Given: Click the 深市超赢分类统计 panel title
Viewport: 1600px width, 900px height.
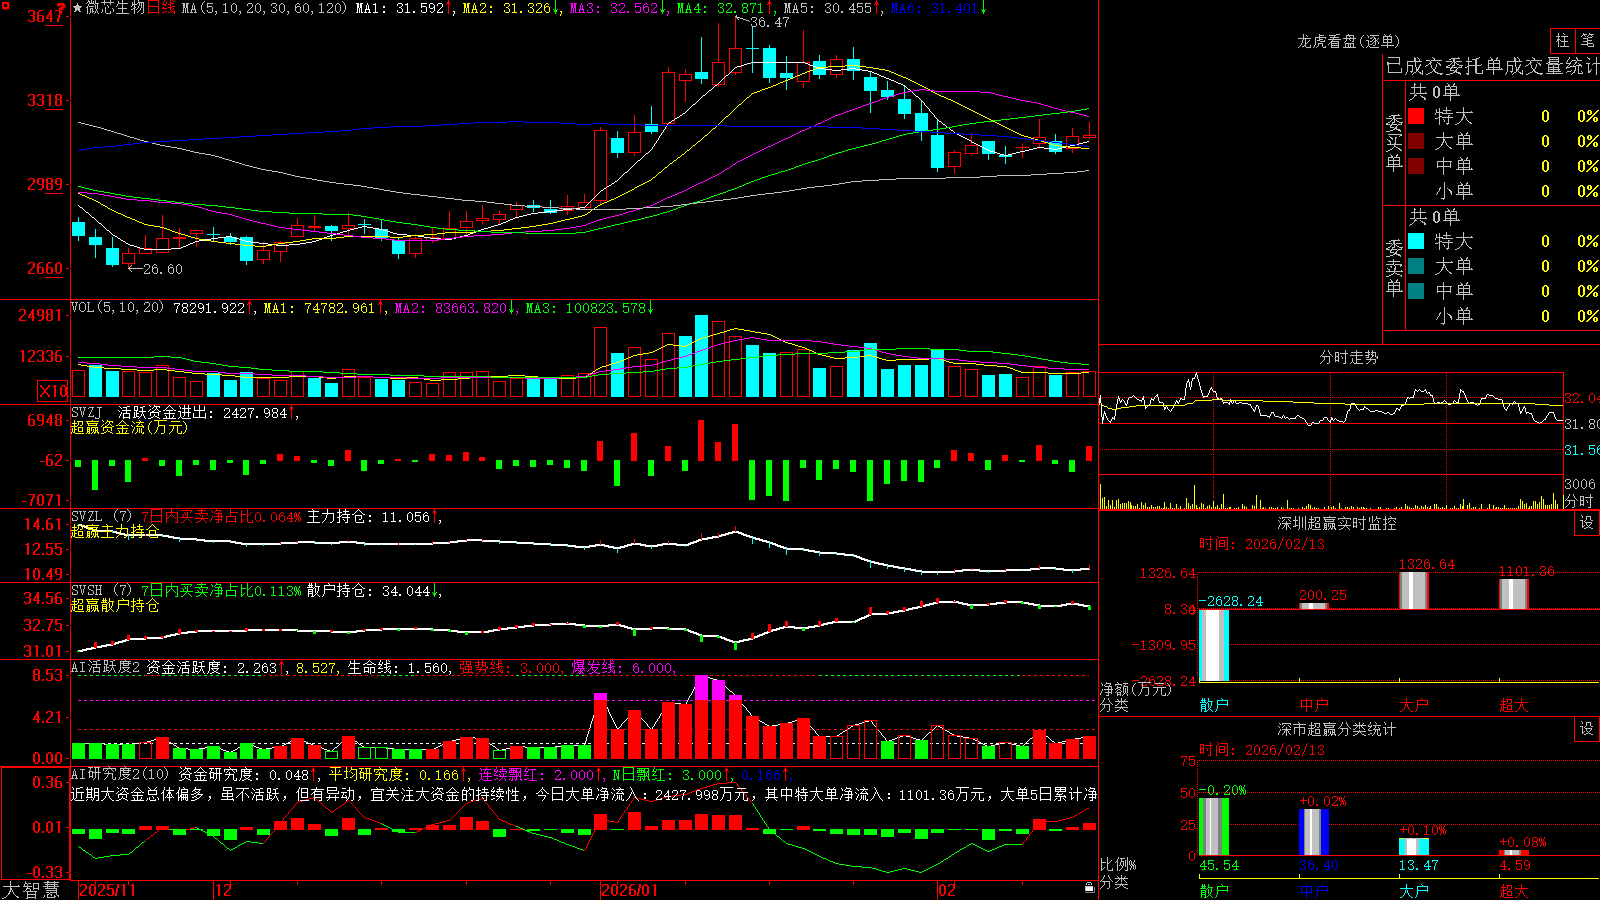Looking at the screenshot, I should [1337, 729].
